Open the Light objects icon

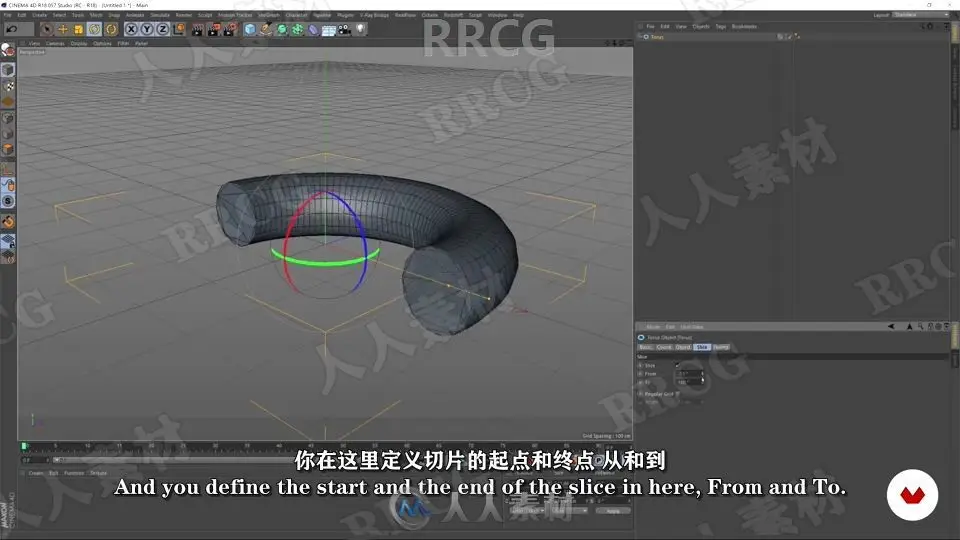pos(361,29)
